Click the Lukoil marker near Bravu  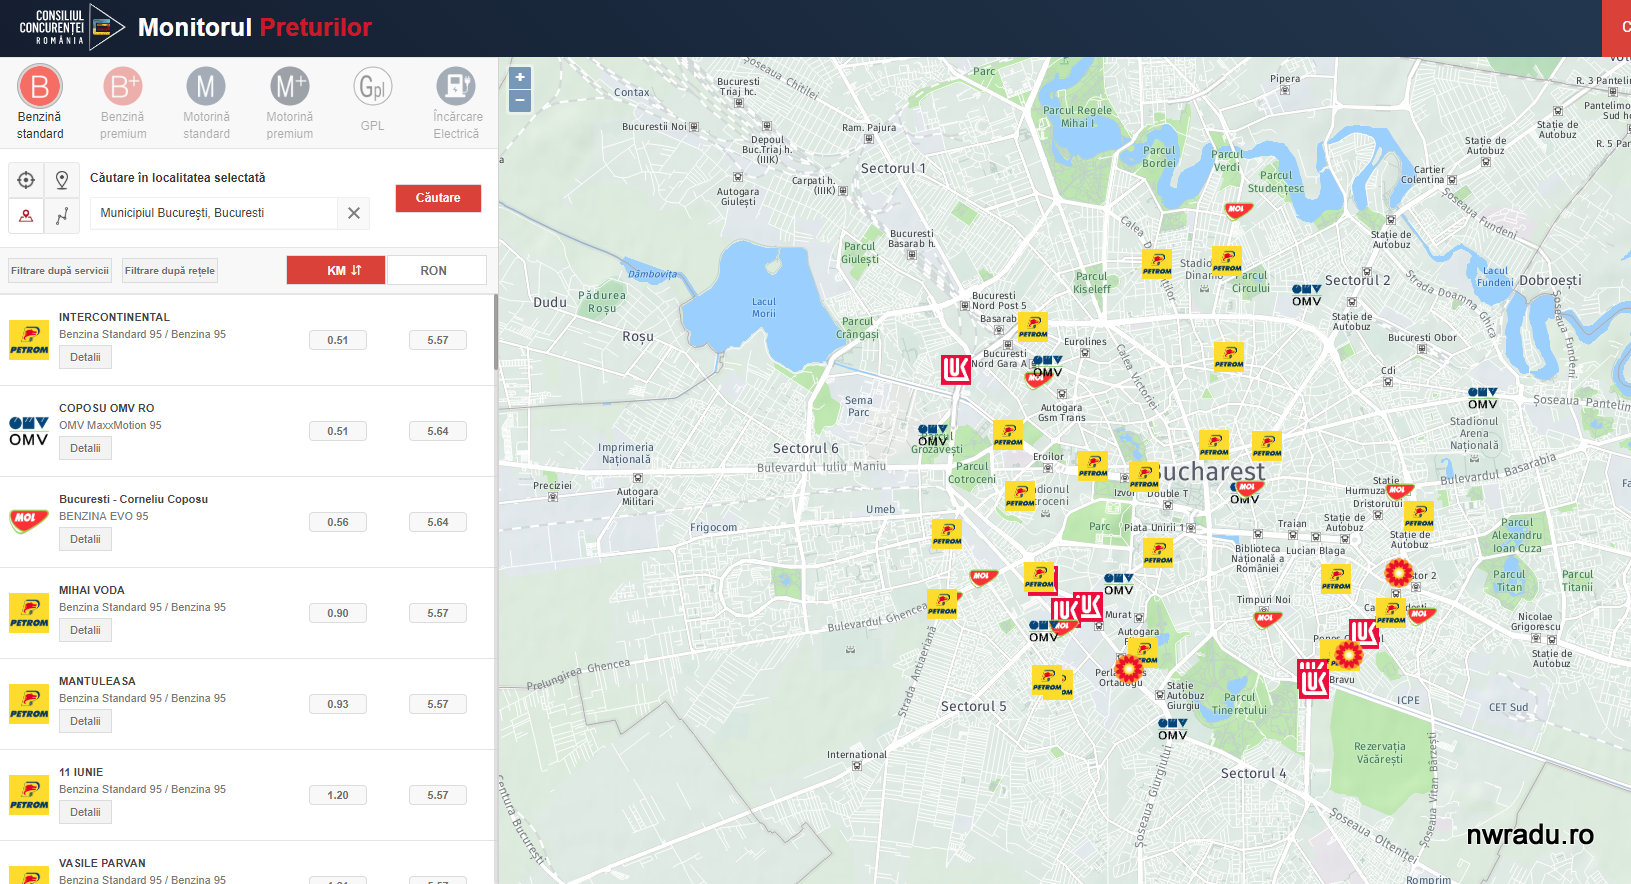[1313, 678]
